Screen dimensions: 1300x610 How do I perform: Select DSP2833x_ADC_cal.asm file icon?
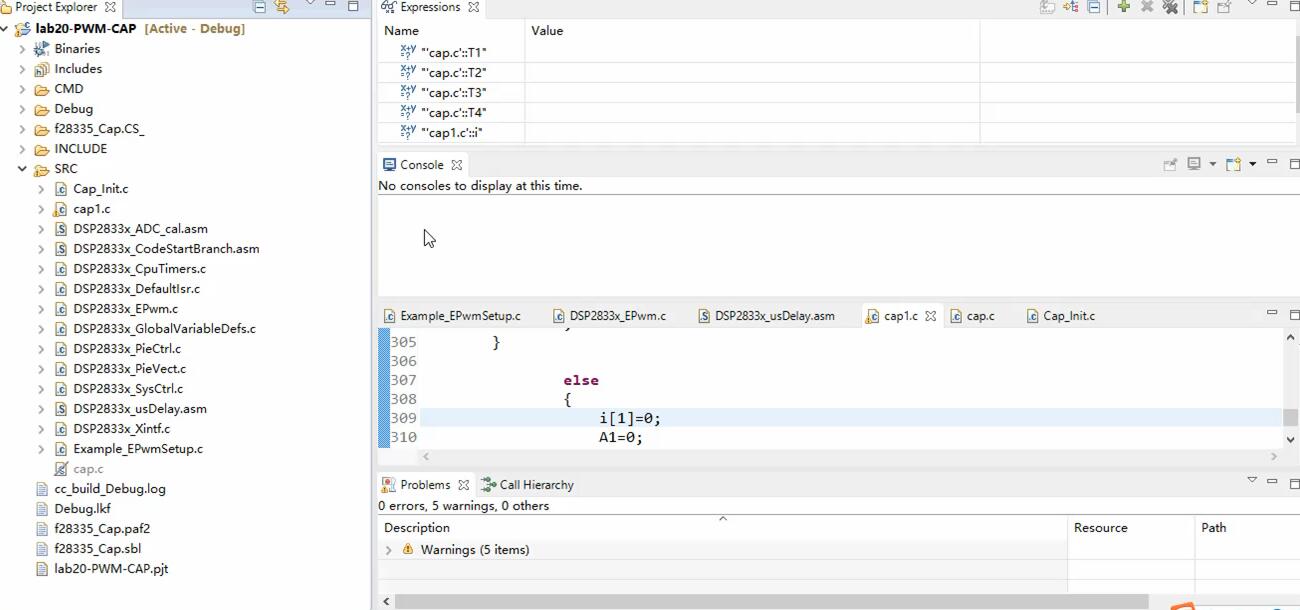point(61,229)
